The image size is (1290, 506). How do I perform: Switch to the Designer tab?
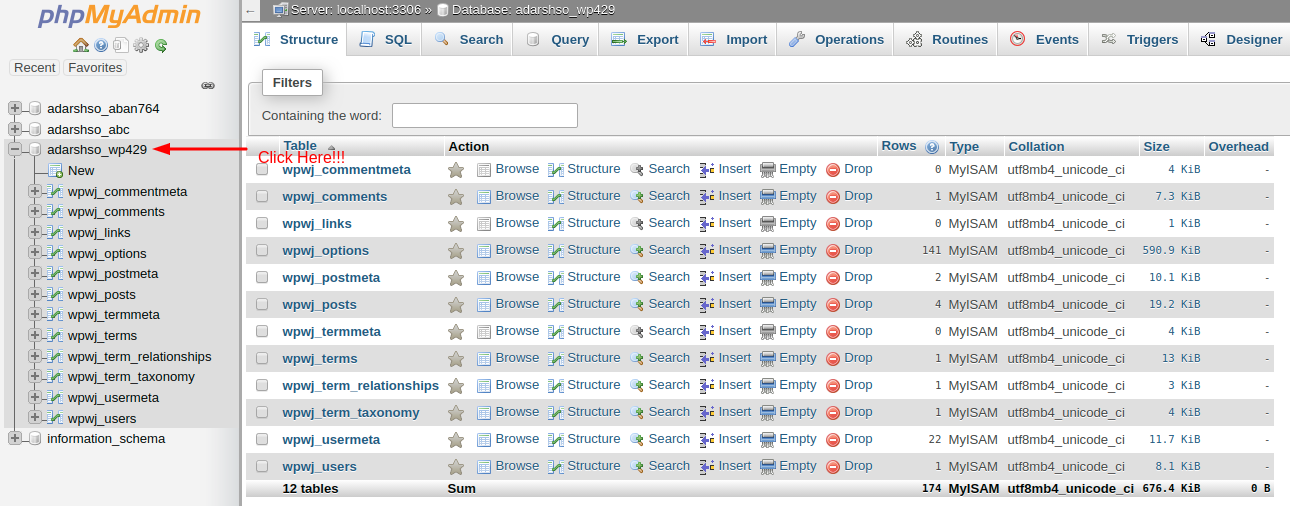(1240, 40)
